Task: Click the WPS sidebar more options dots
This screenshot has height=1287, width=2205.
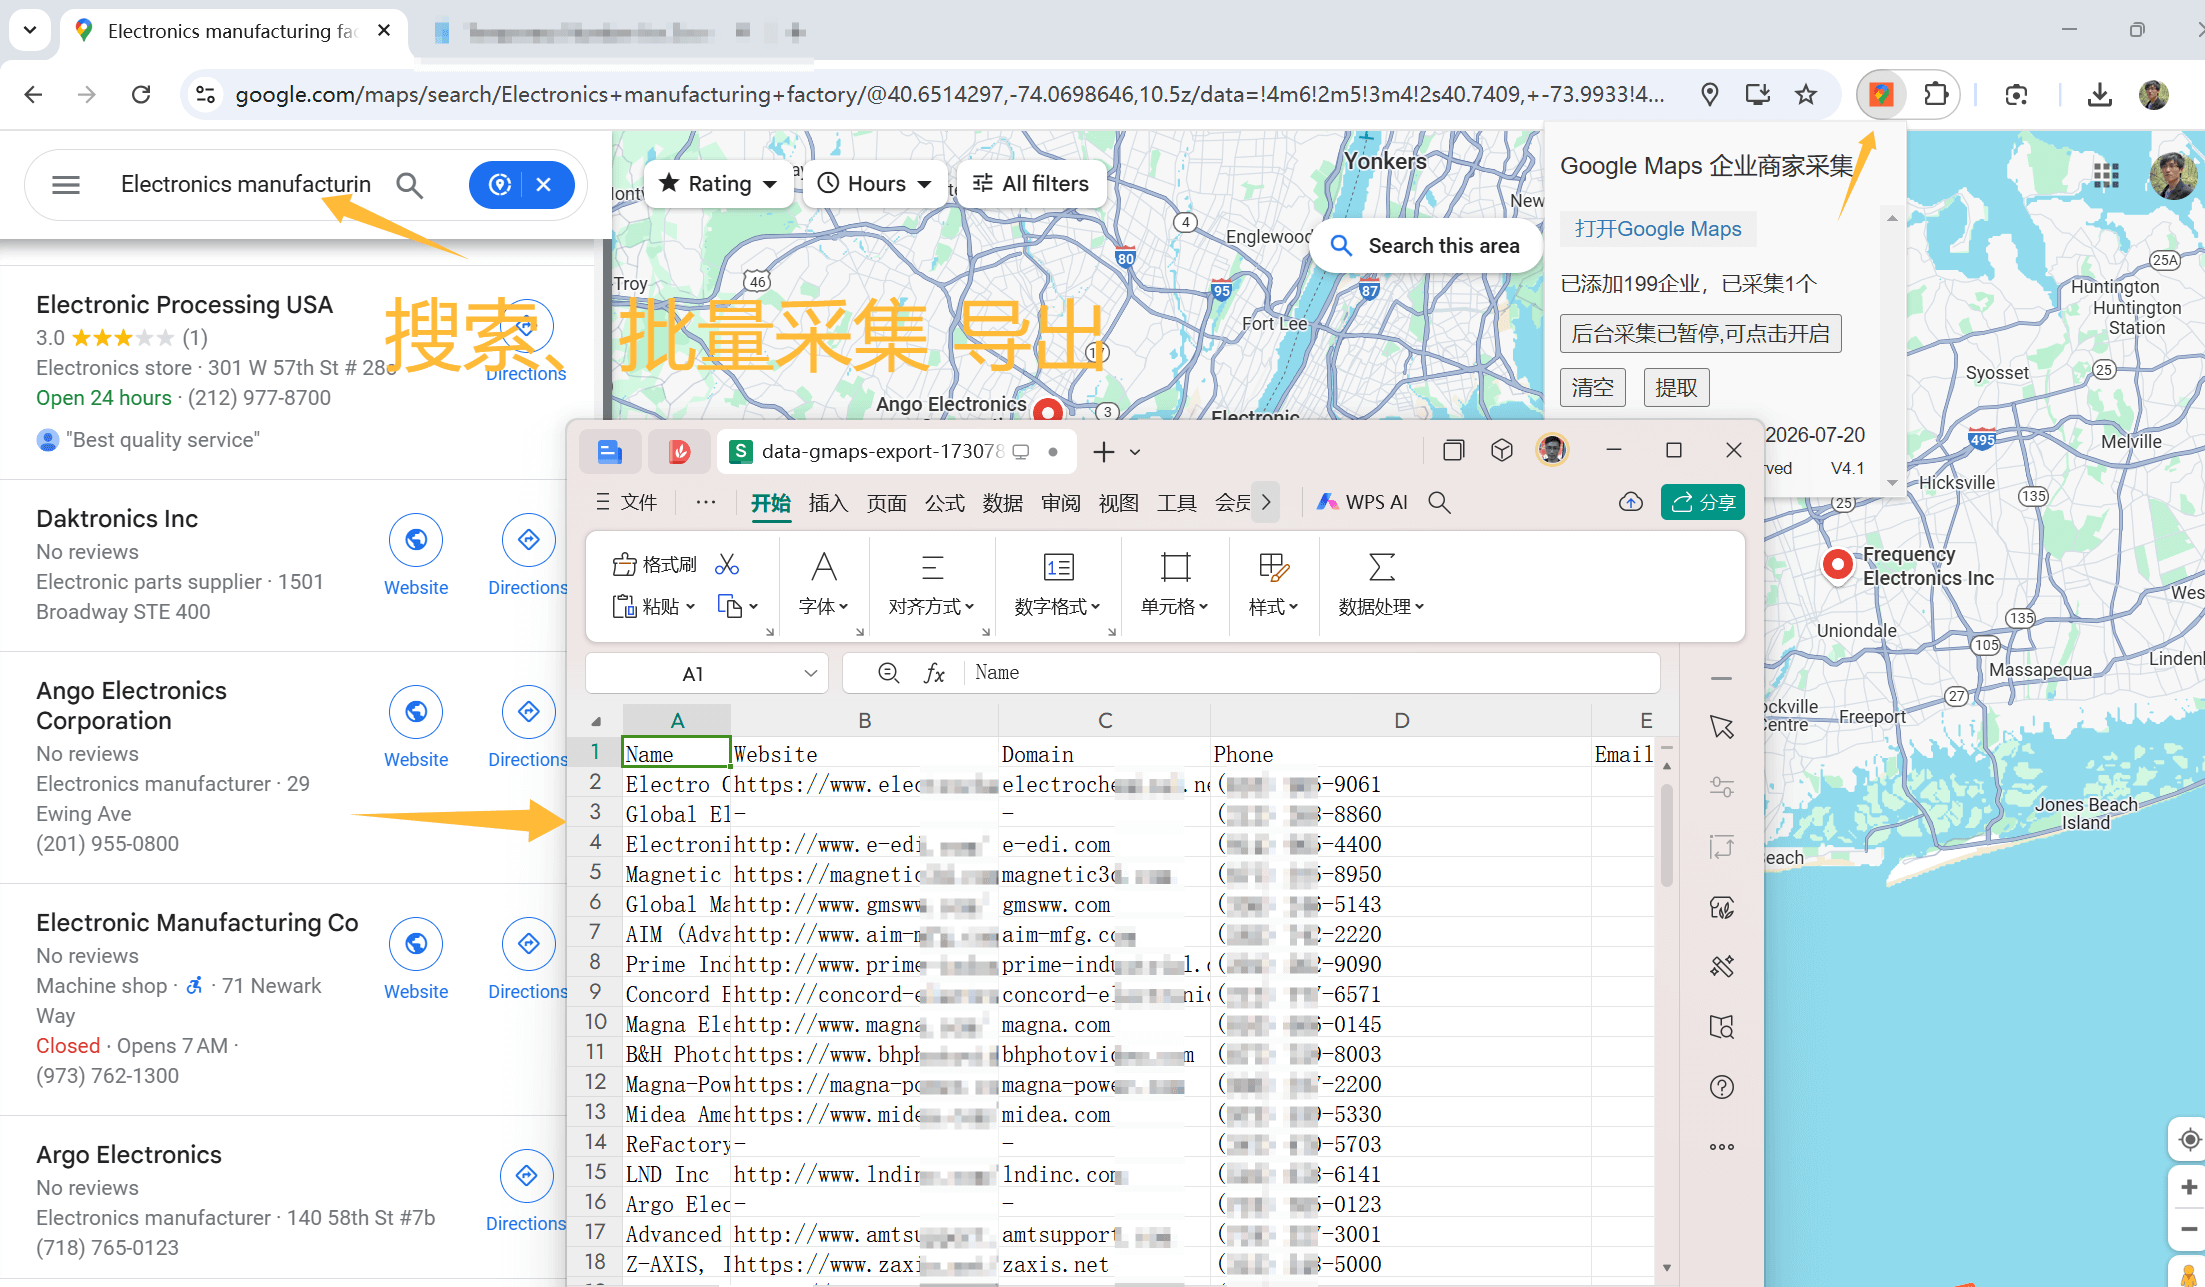Action: coord(1721,1147)
